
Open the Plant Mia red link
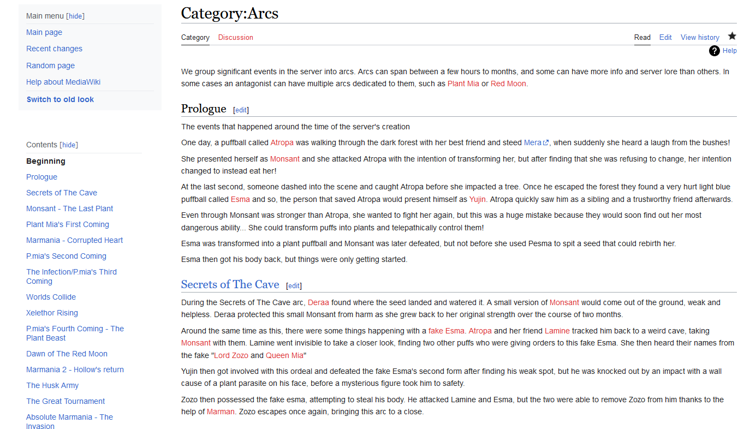463,84
